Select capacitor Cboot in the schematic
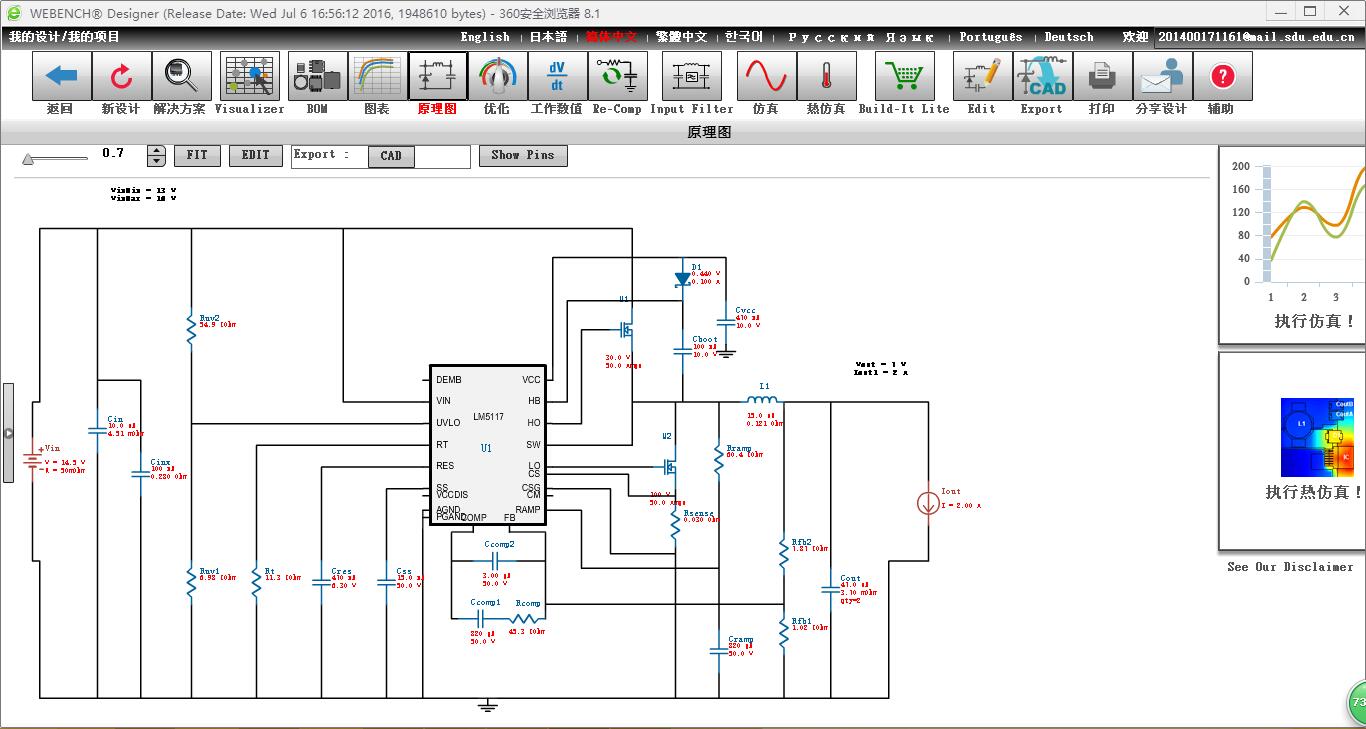 [683, 353]
